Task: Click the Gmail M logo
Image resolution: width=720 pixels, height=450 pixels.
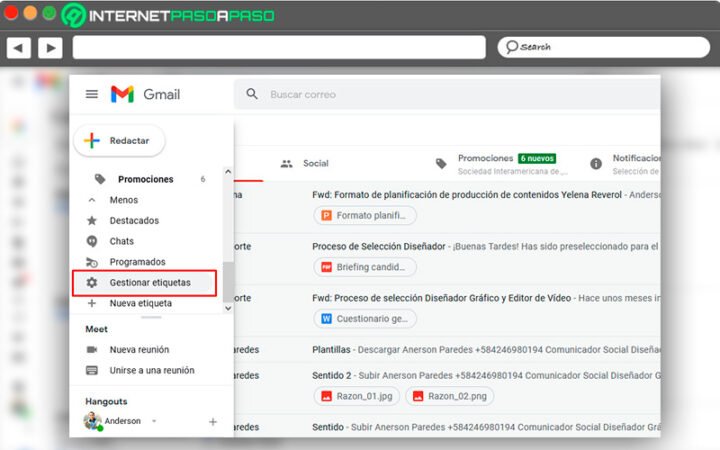Action: (122, 94)
